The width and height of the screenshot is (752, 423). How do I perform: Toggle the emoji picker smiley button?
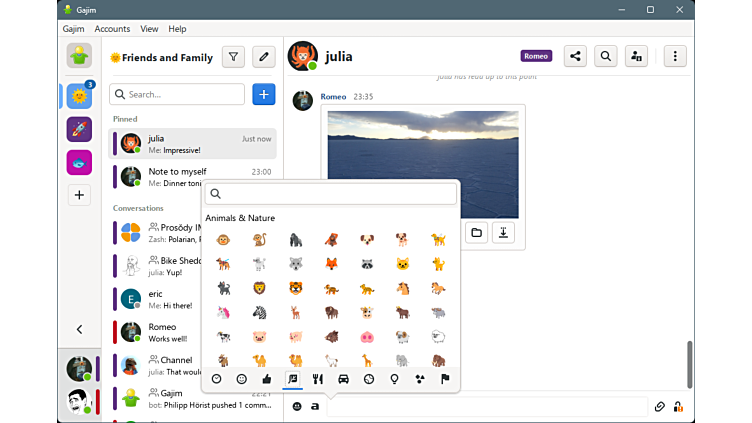coord(297,407)
